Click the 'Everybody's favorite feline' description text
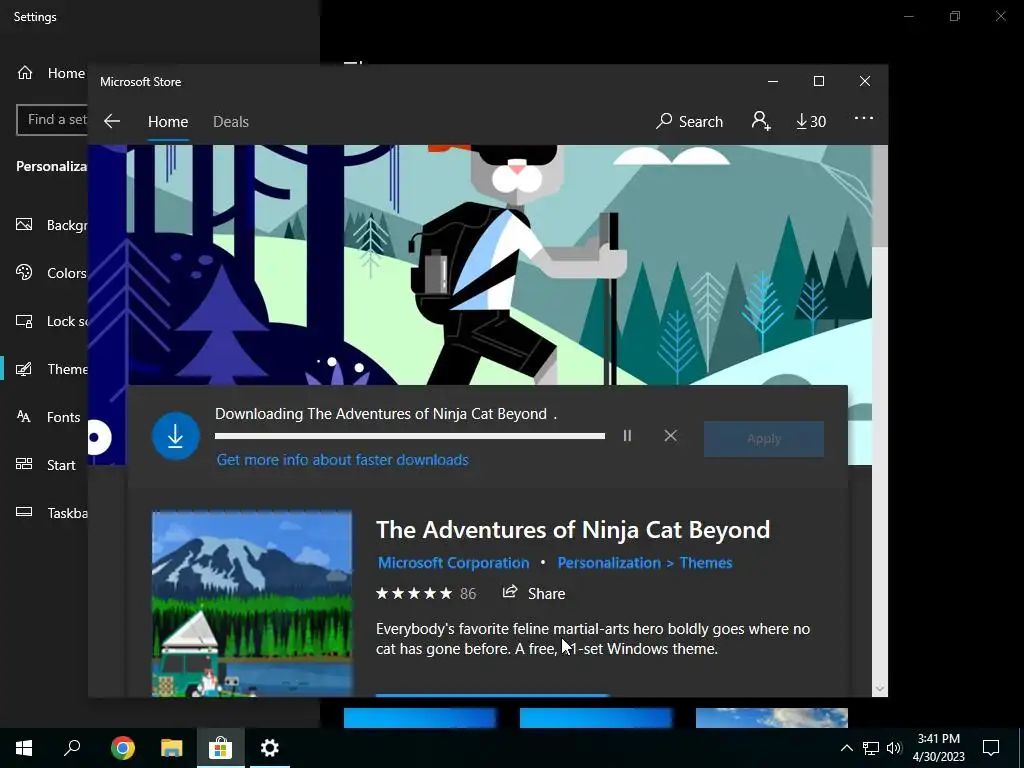The width and height of the screenshot is (1024, 768). tap(593, 639)
